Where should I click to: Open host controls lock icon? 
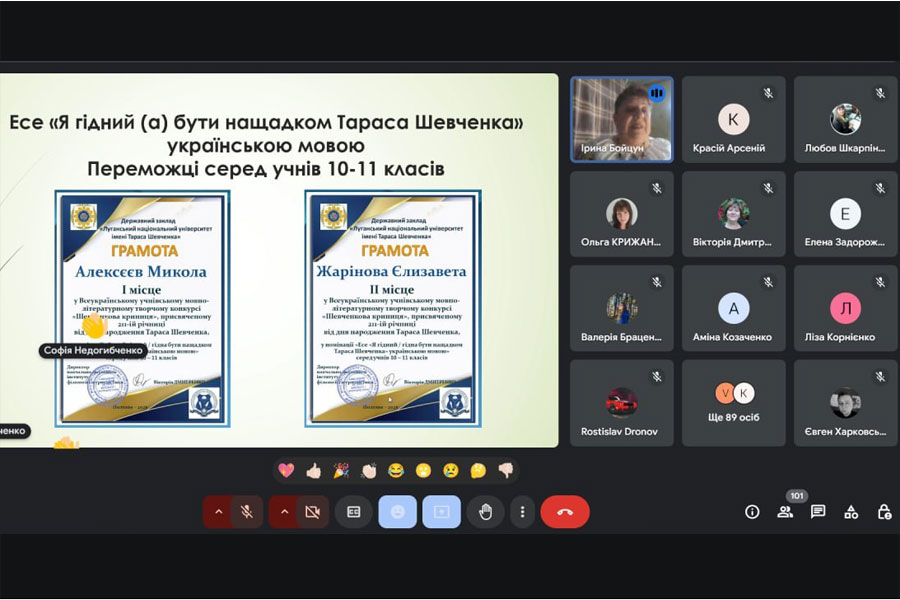pyautogui.click(x=884, y=512)
